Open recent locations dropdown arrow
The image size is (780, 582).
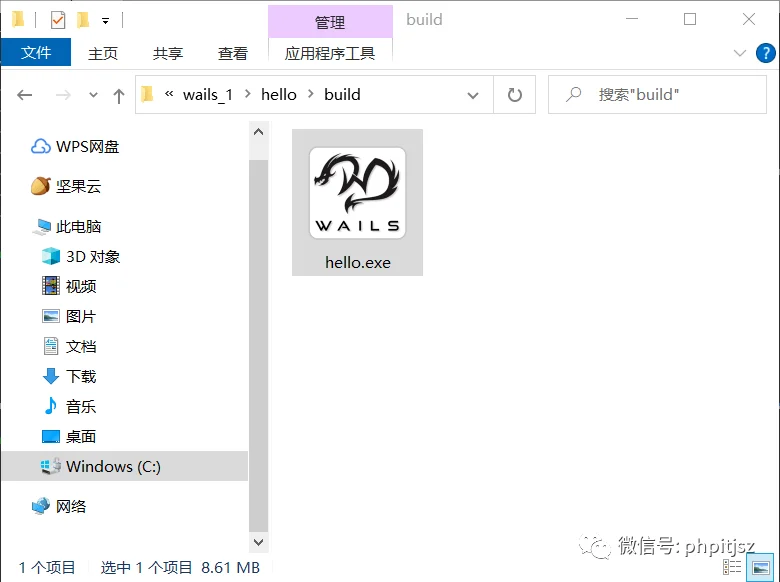pos(93,95)
